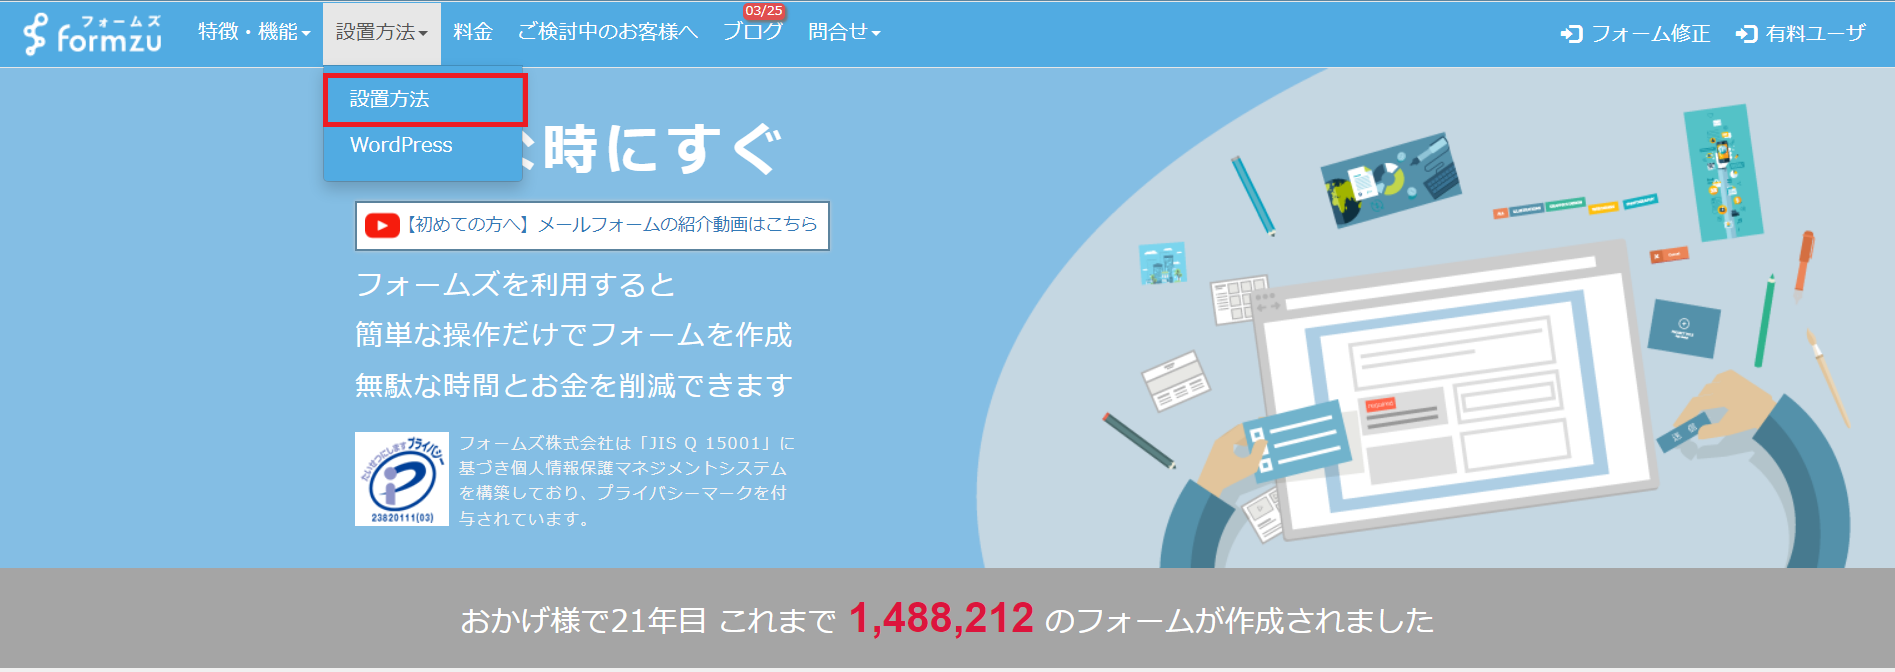
Task: Click the フォーム修正 link text
Action: (x=1650, y=34)
